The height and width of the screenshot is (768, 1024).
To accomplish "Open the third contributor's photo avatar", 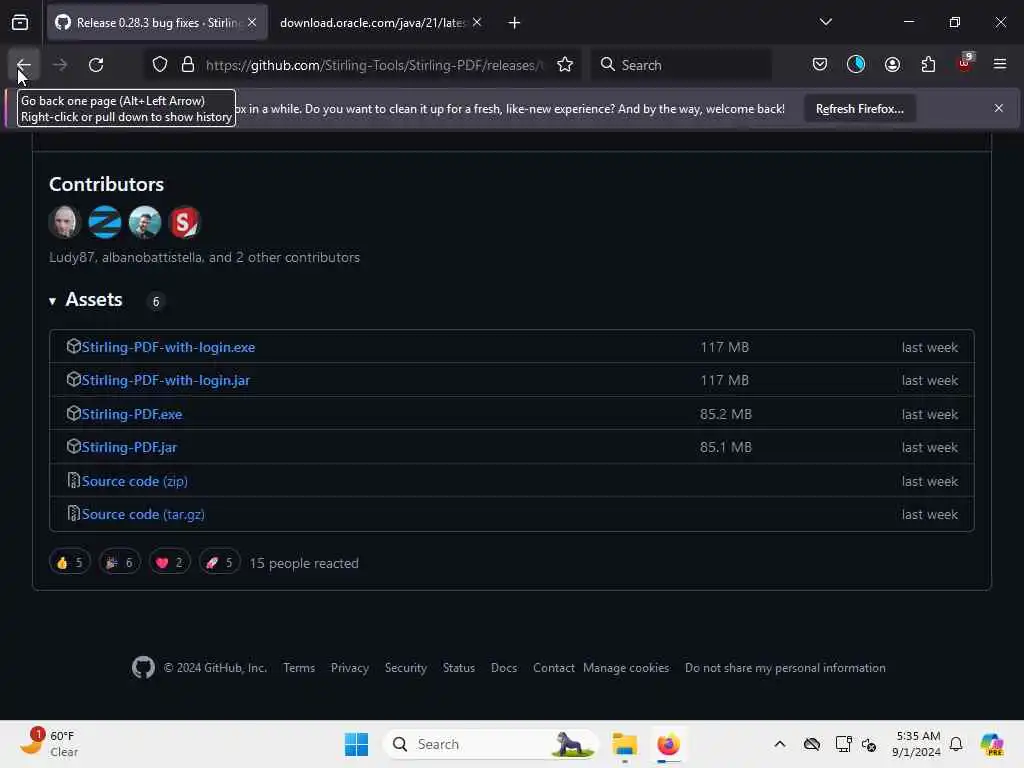I will pyautogui.click(x=144, y=222).
